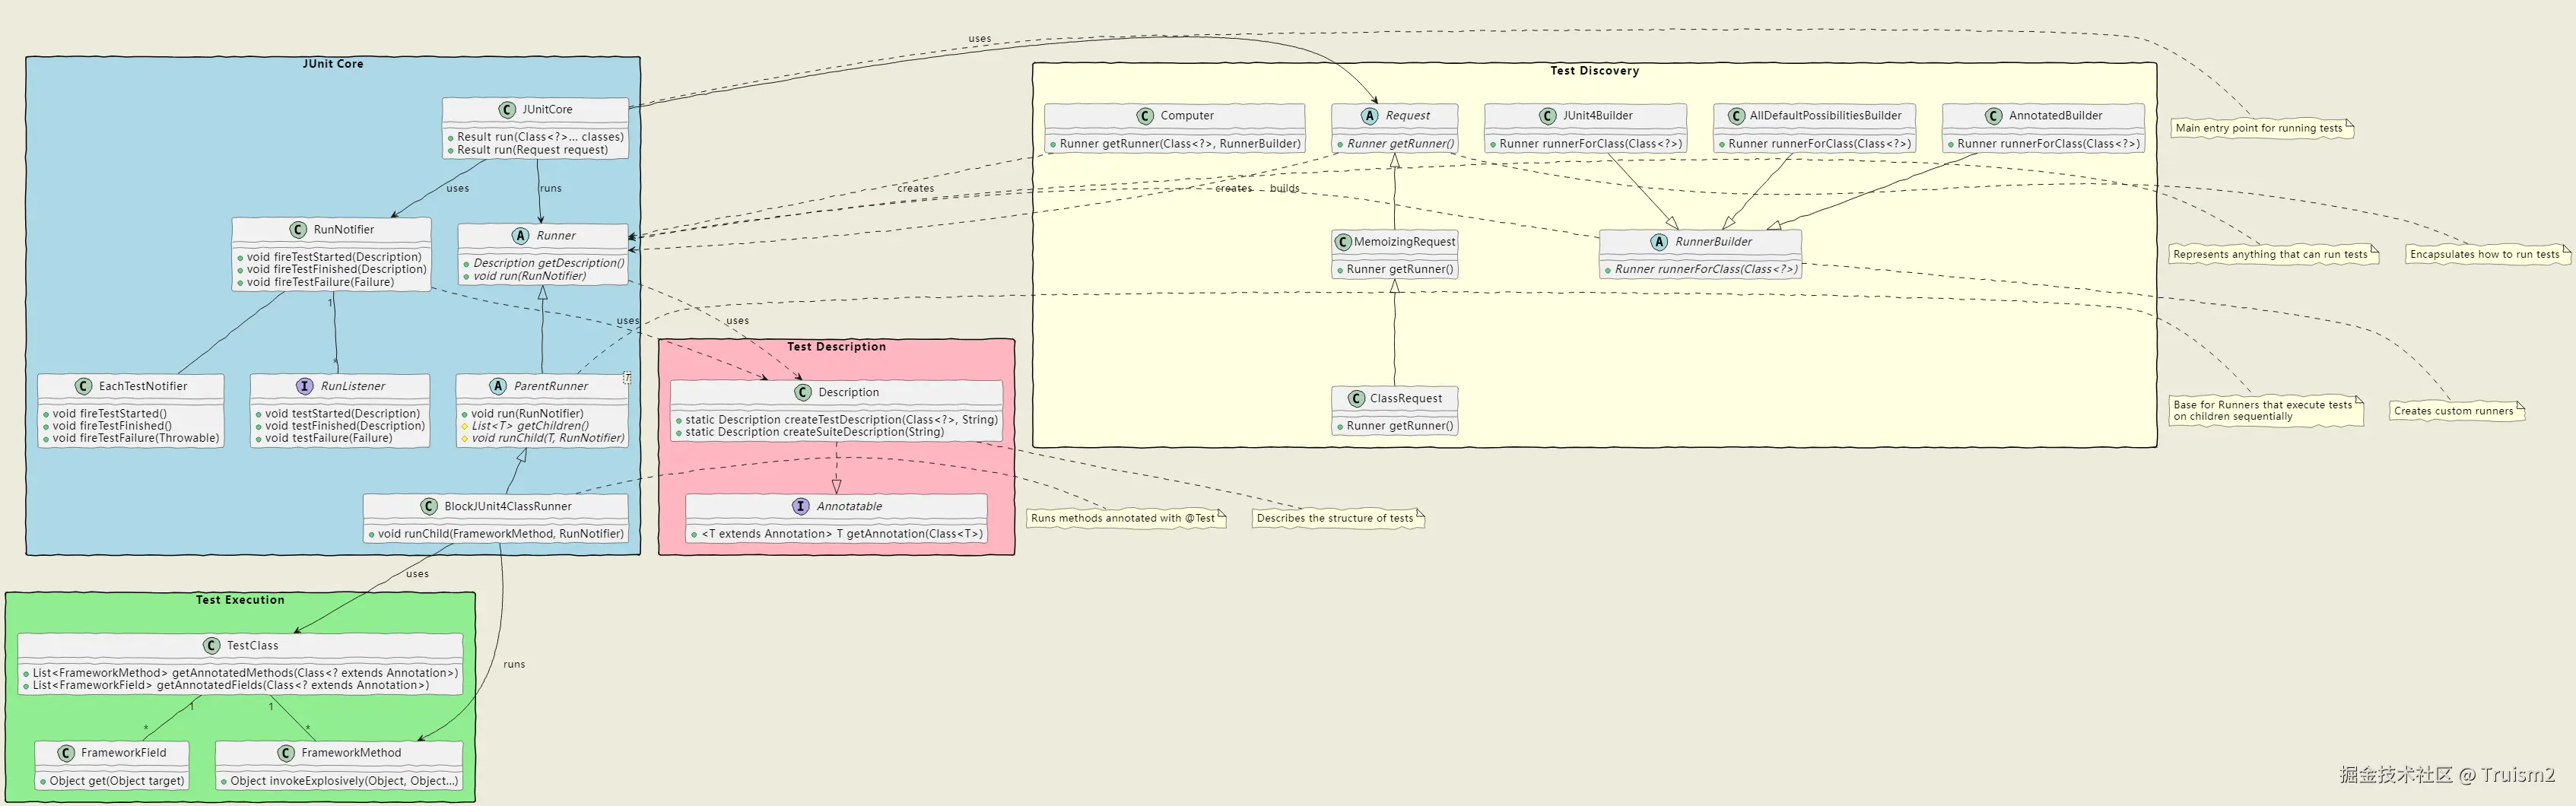Select 'void testStarted(Description)' in RunListener
This screenshot has width=2576, height=806.
pos(344,414)
